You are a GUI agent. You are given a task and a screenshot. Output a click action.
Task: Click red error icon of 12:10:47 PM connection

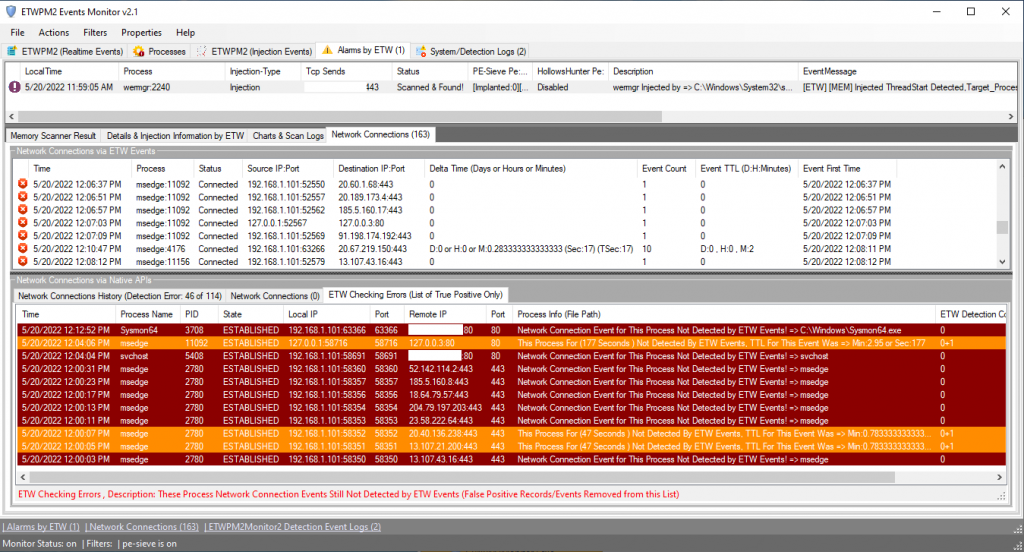22,249
